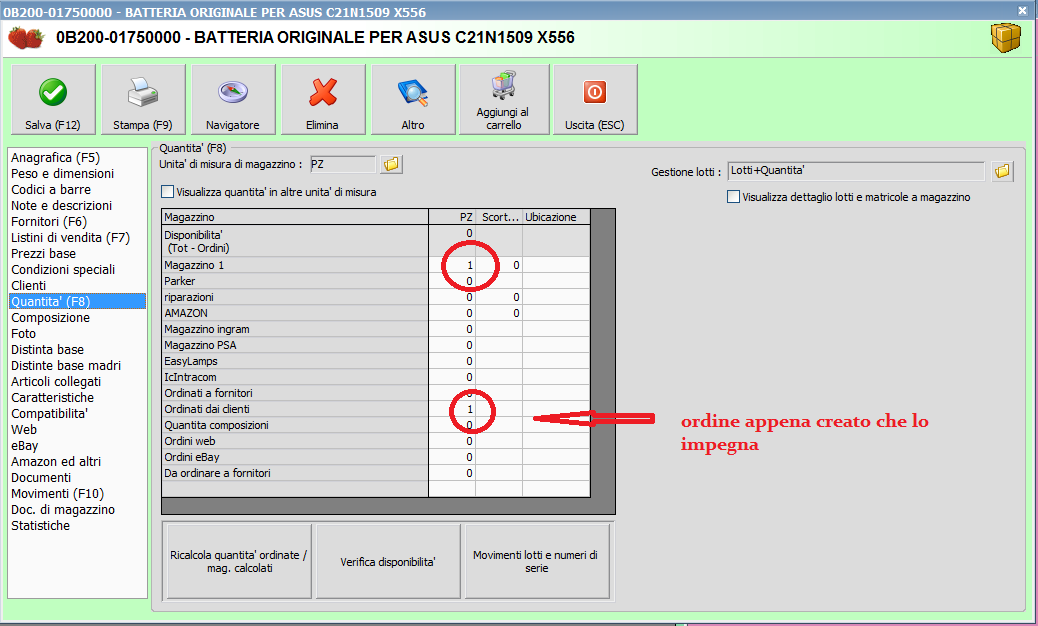Image resolution: width=1038 pixels, height=626 pixels.
Task: Click Movimenti lotti e numeri di serie
Action: coord(536,561)
